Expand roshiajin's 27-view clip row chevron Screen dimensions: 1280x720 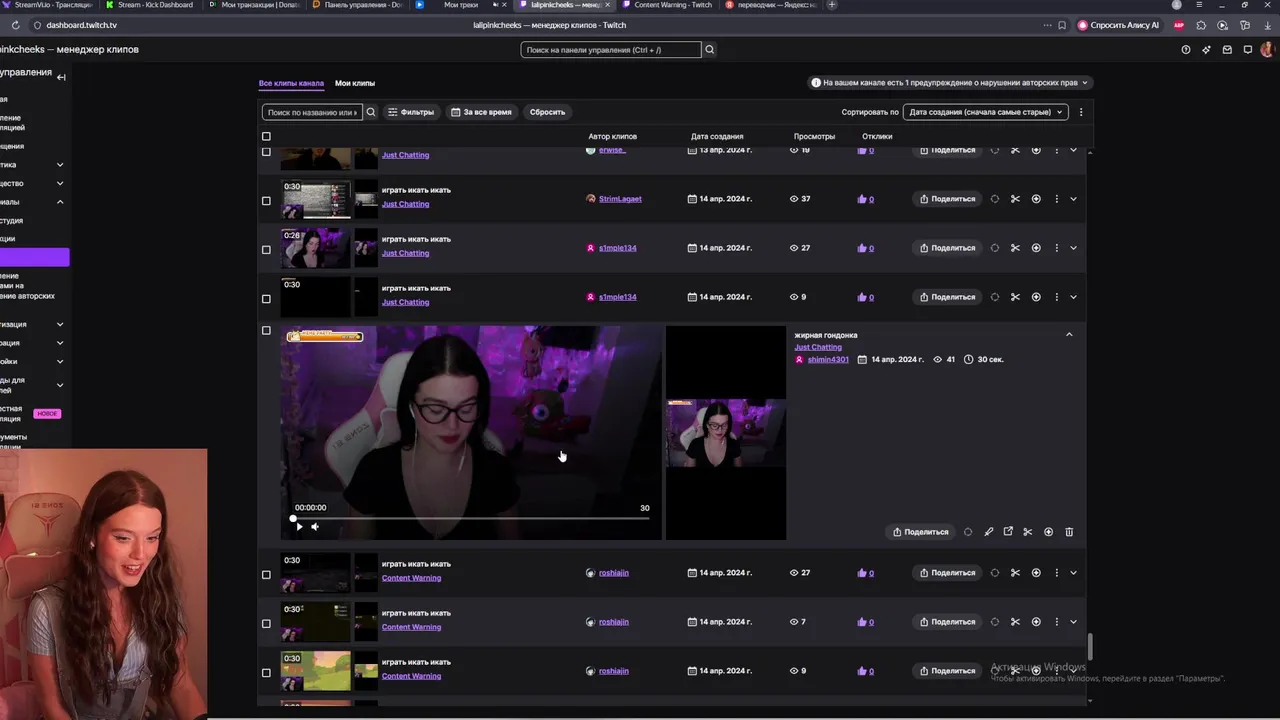(x=1073, y=573)
